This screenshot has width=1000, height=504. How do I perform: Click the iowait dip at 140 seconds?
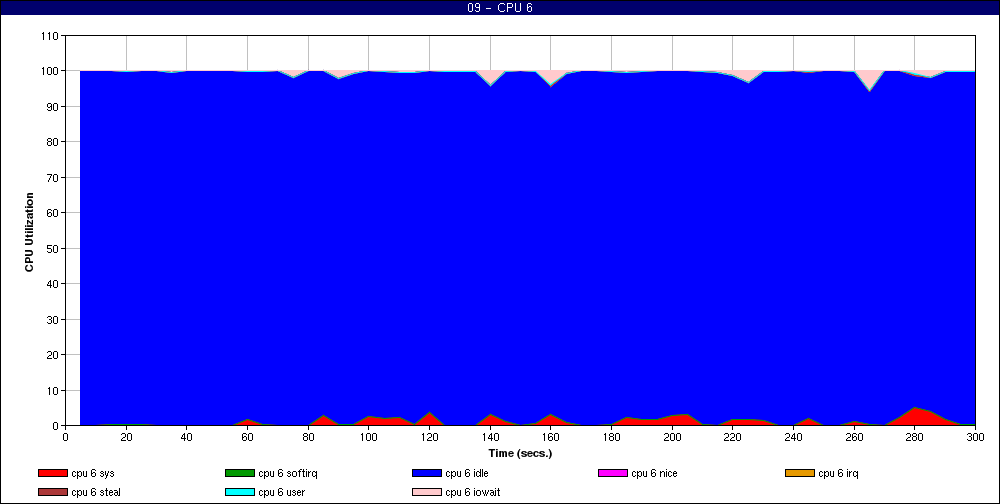(x=490, y=77)
